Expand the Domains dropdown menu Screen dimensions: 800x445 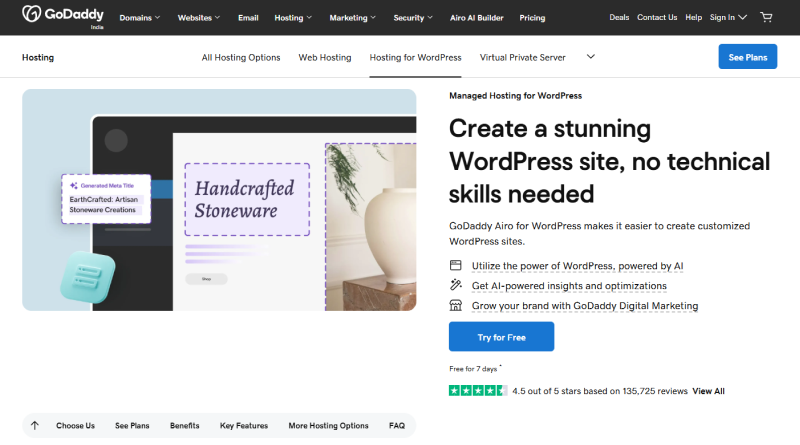point(140,18)
